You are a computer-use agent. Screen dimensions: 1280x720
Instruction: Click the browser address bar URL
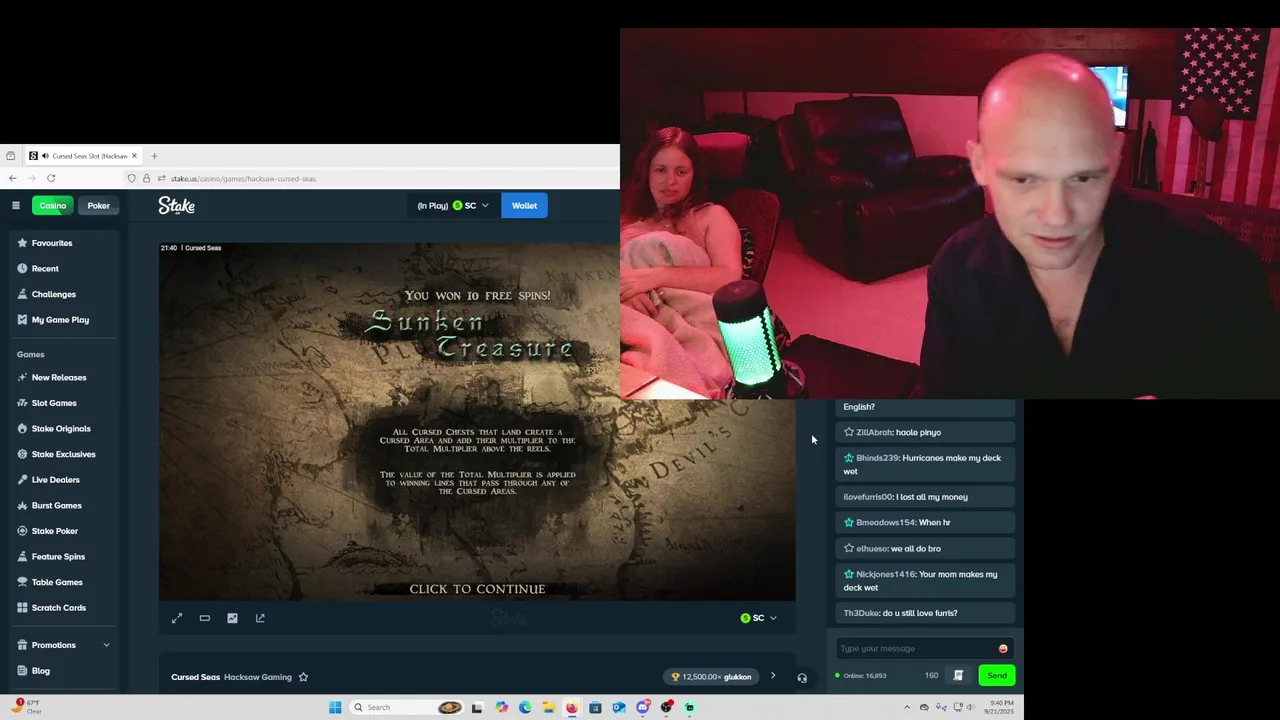(x=243, y=179)
